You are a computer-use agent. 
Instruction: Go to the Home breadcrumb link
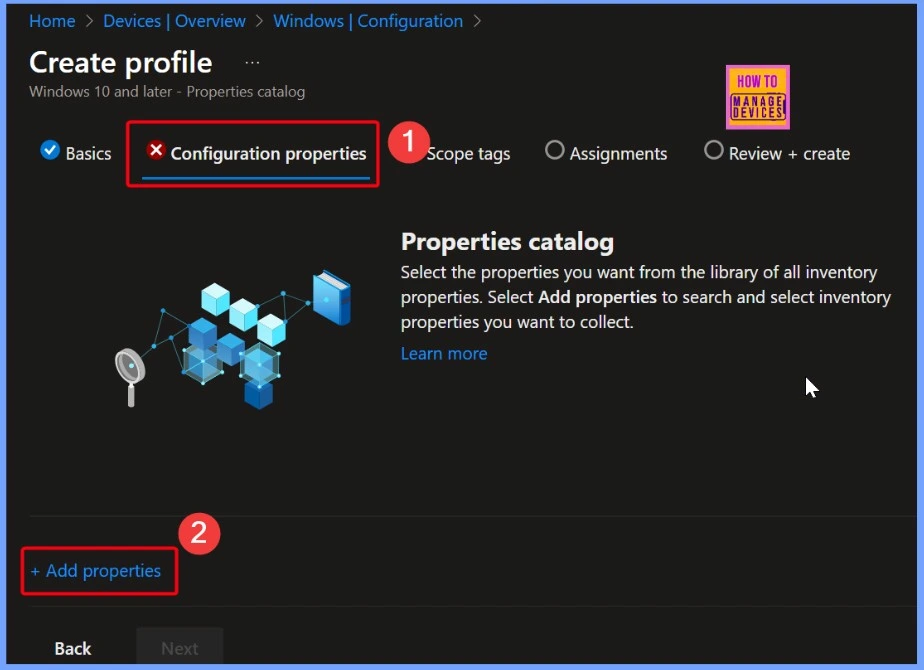52,21
